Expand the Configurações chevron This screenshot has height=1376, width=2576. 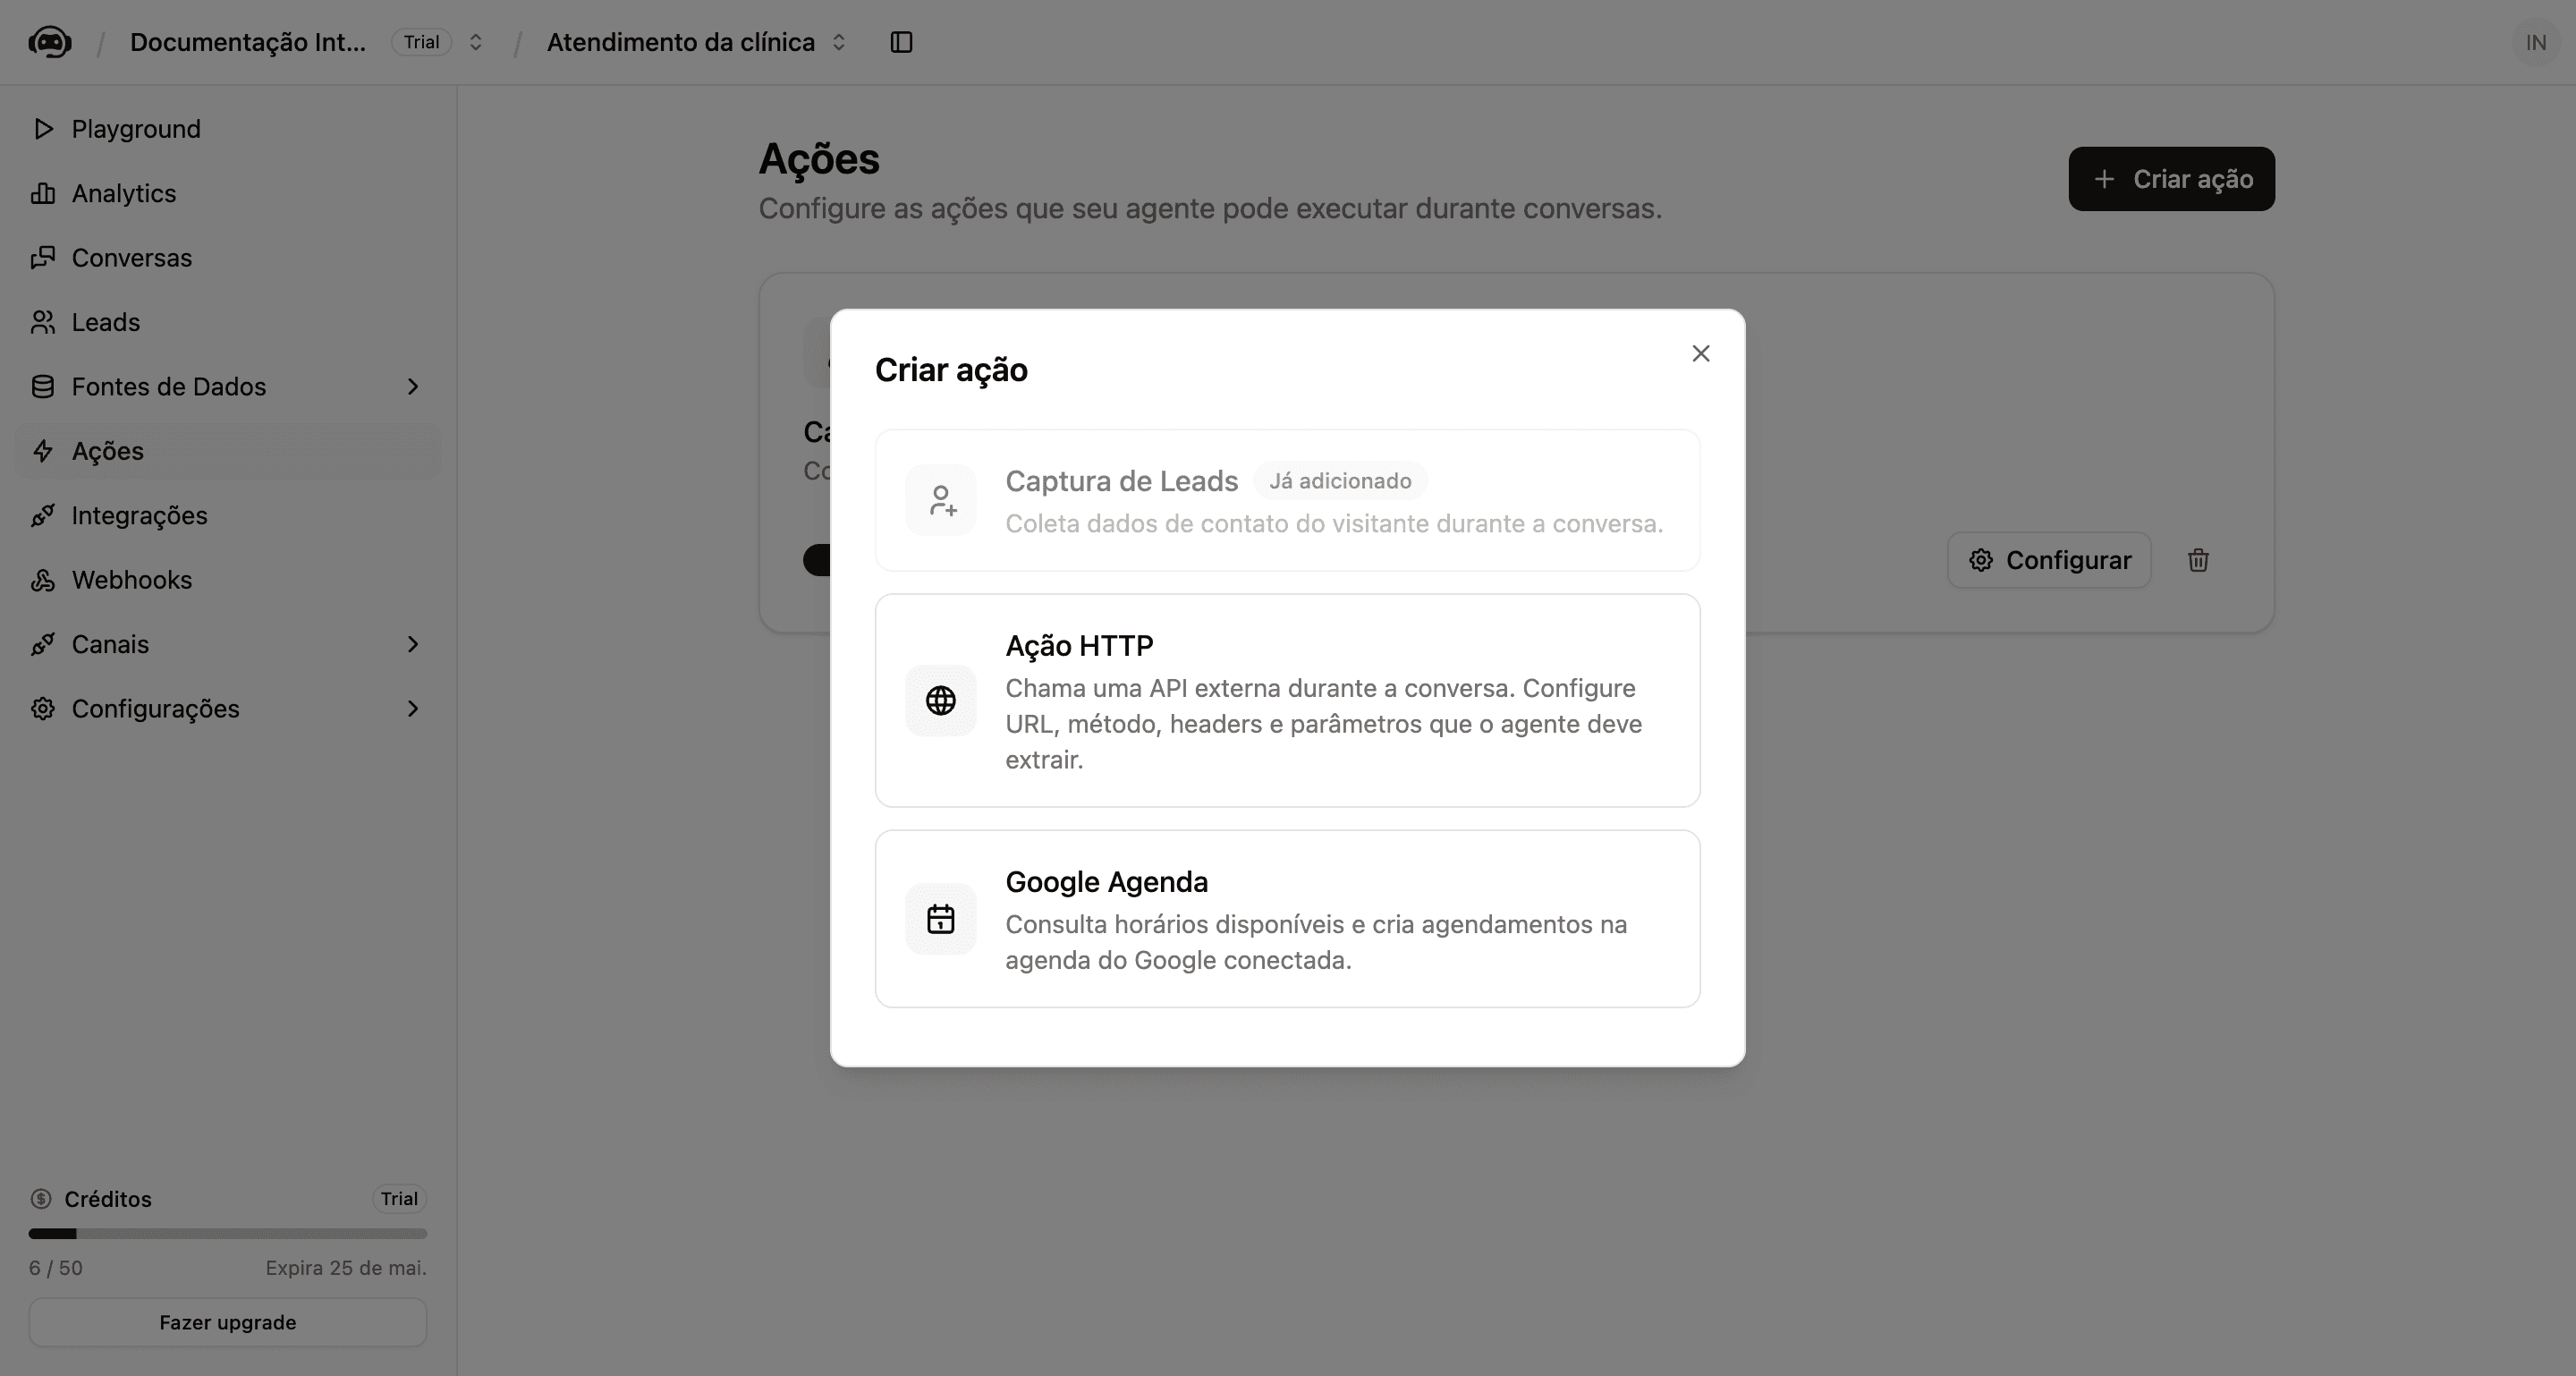pos(413,709)
